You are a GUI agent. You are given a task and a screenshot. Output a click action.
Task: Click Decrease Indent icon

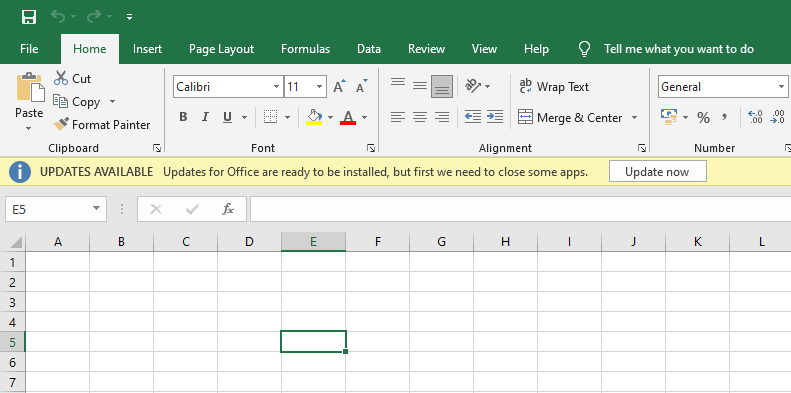coord(473,118)
